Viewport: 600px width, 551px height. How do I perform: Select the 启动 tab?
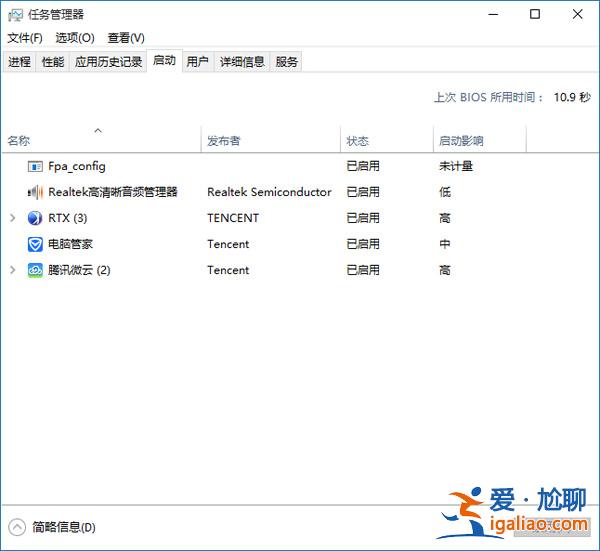pyautogui.click(x=165, y=60)
